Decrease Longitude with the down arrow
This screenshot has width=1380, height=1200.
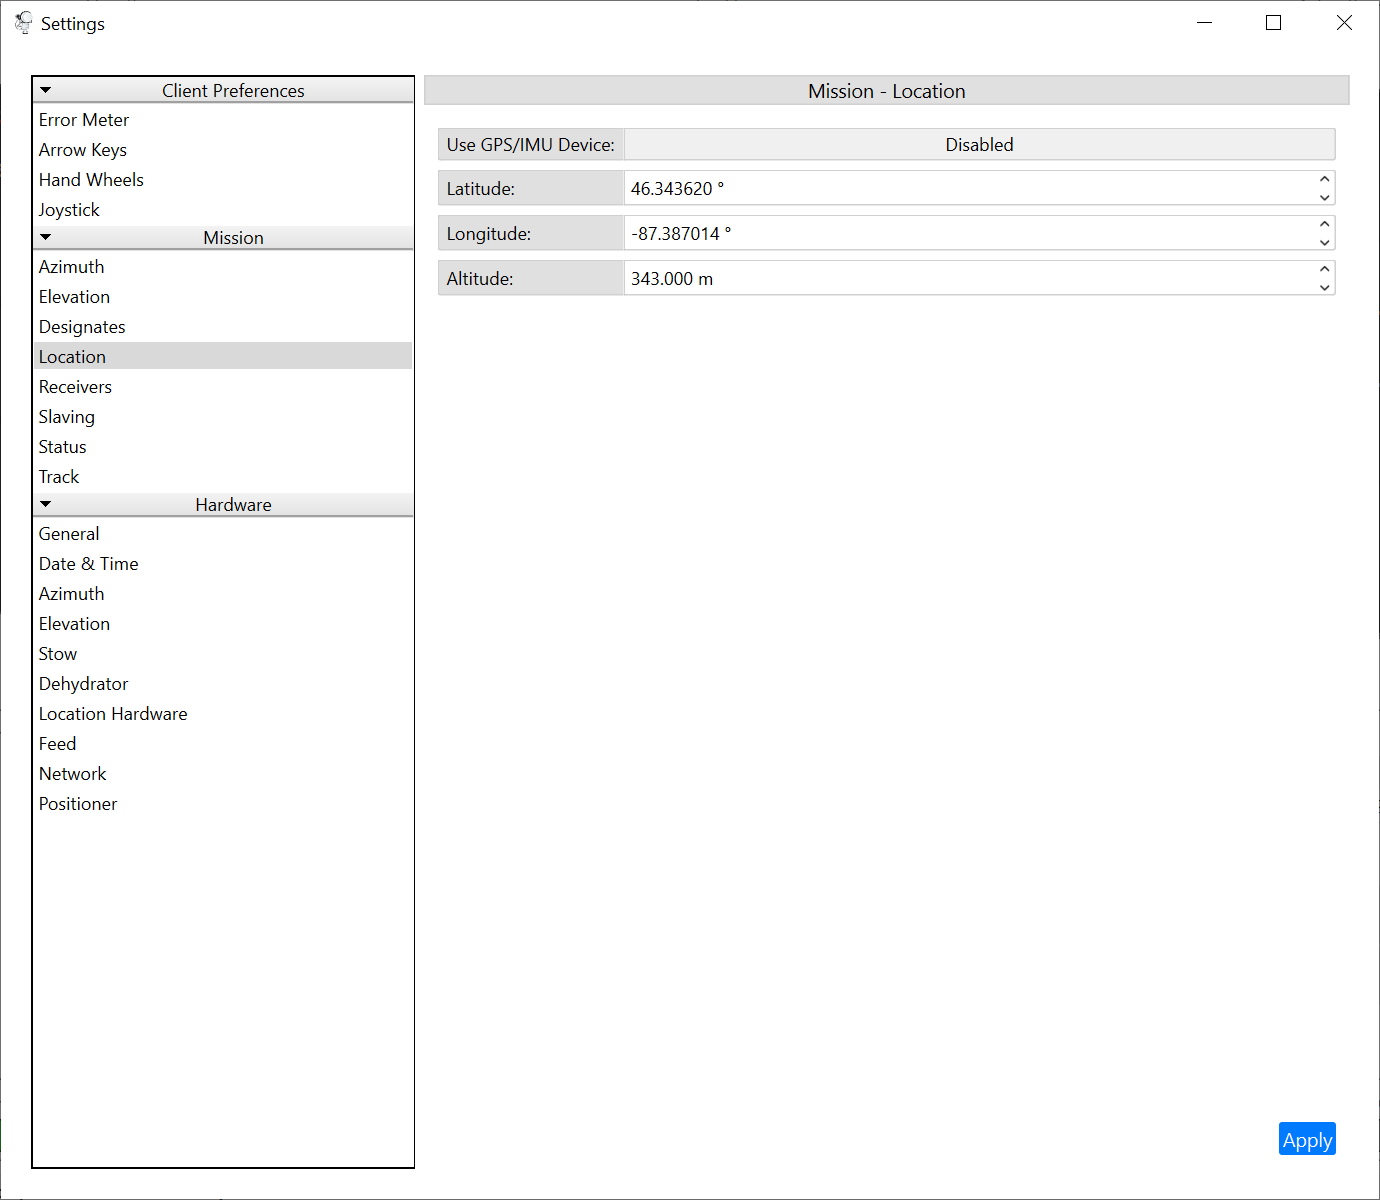click(1324, 242)
